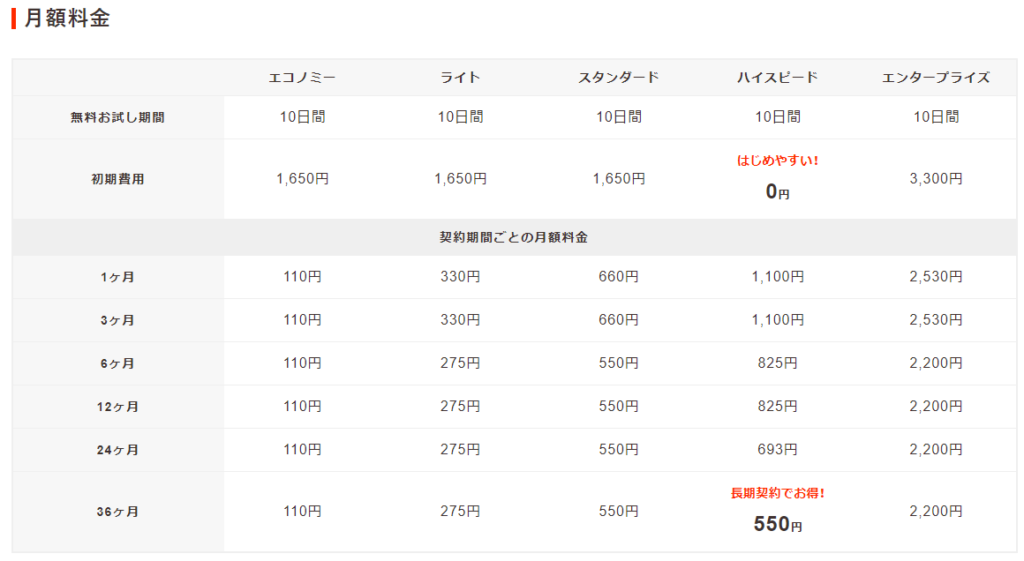1024x561 pixels.
Task: Click the 初期費用 row label
Action: pyautogui.click(x=118, y=179)
